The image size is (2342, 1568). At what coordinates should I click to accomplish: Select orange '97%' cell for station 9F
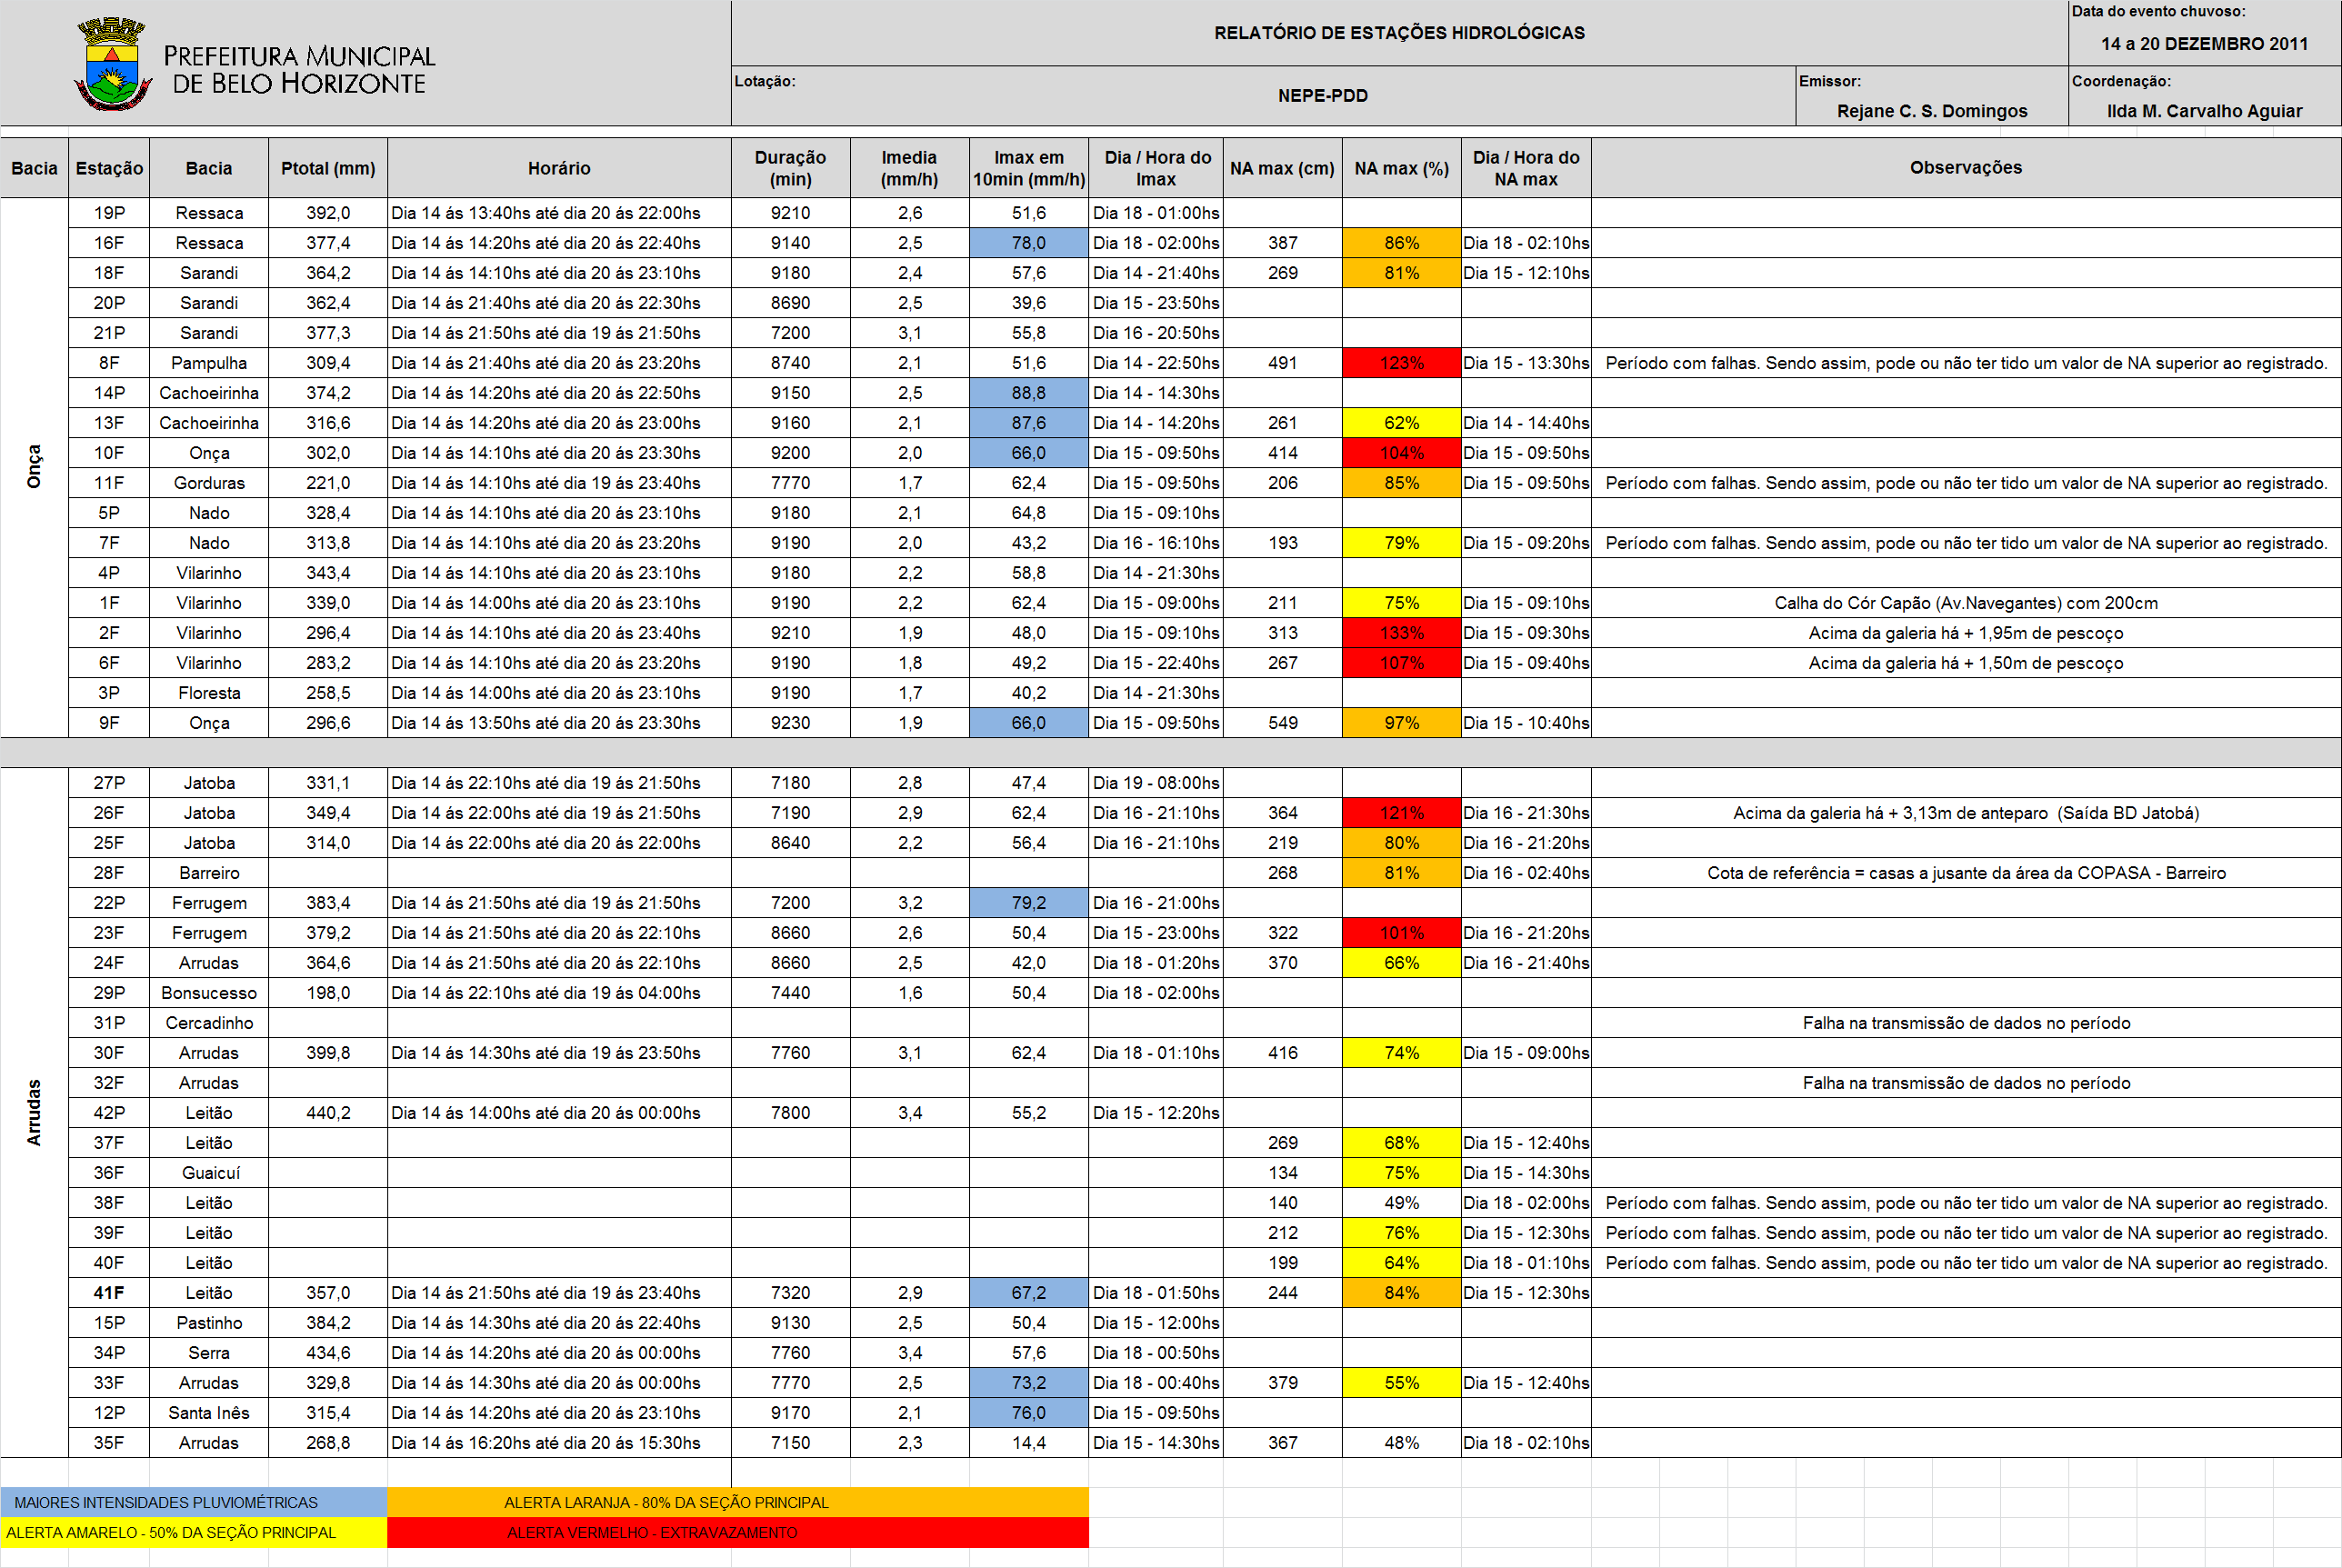[x=1401, y=723]
